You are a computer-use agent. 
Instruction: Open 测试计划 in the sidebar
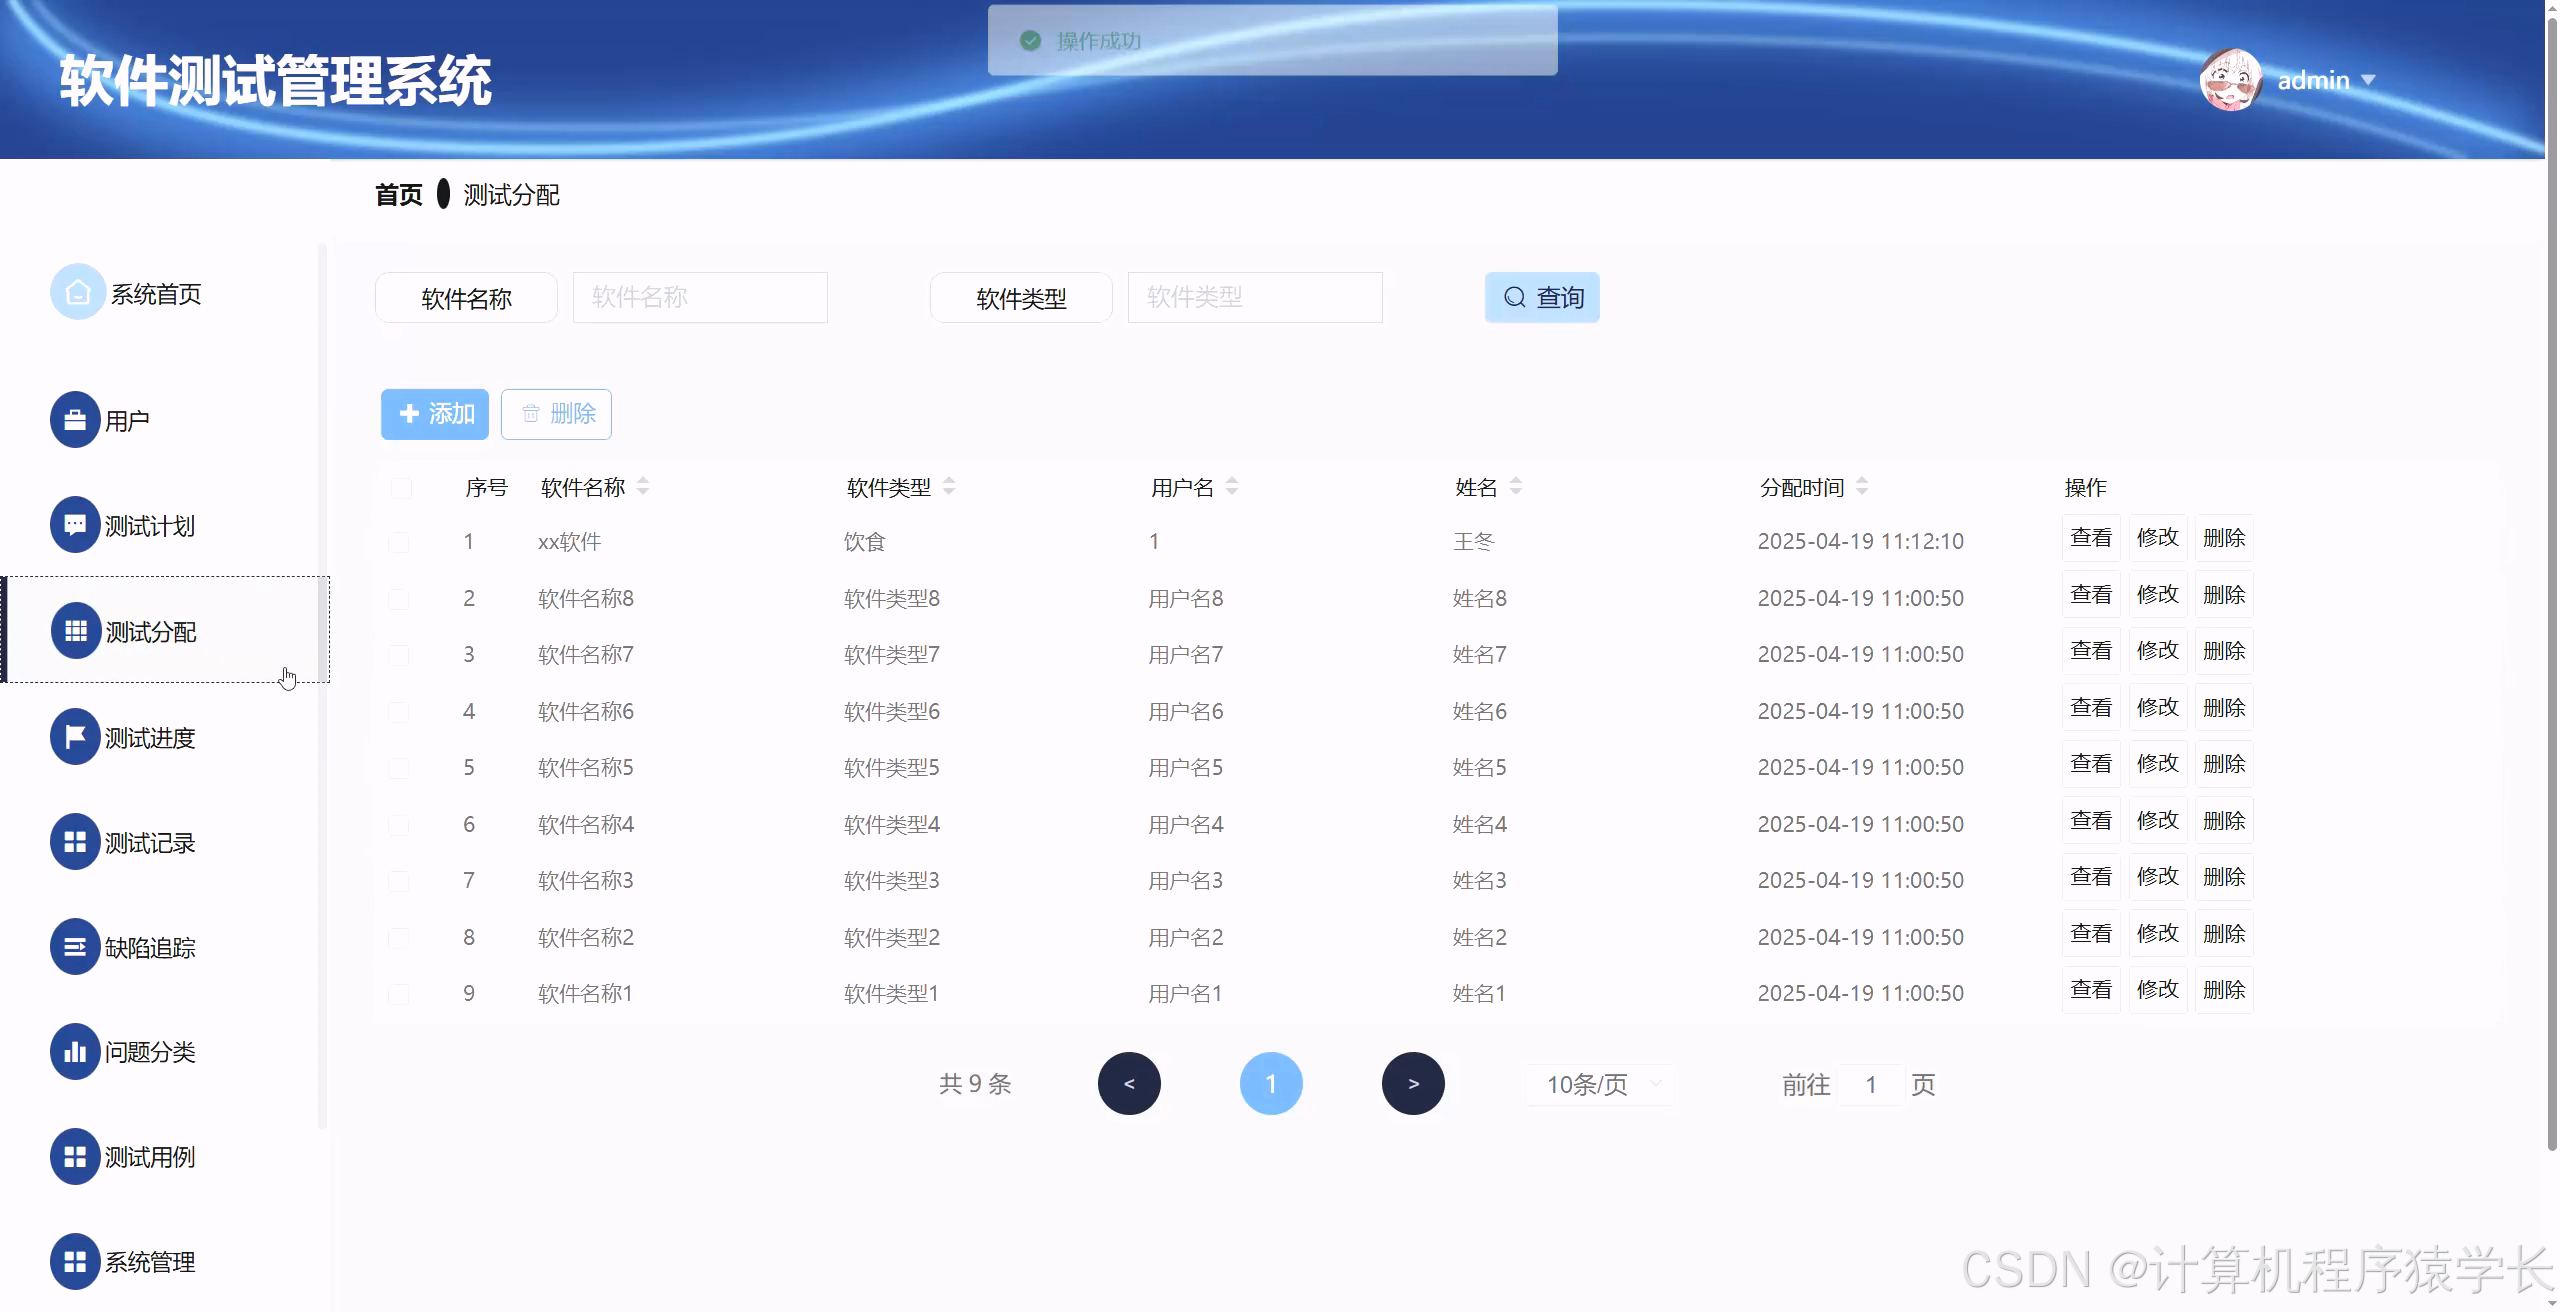(x=150, y=526)
